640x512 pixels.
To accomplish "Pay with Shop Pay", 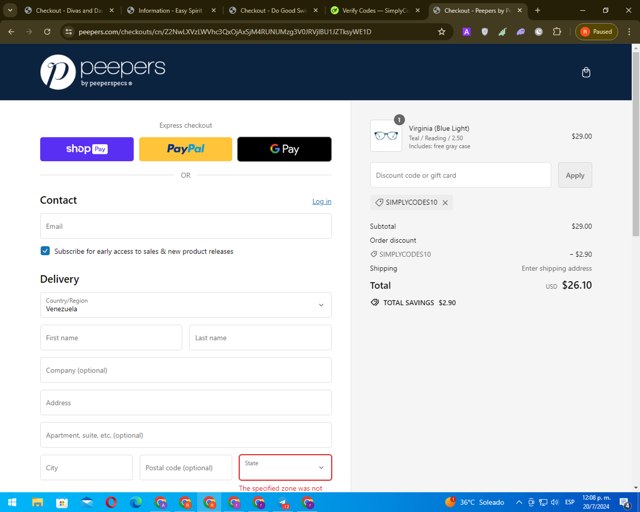I will [x=87, y=149].
